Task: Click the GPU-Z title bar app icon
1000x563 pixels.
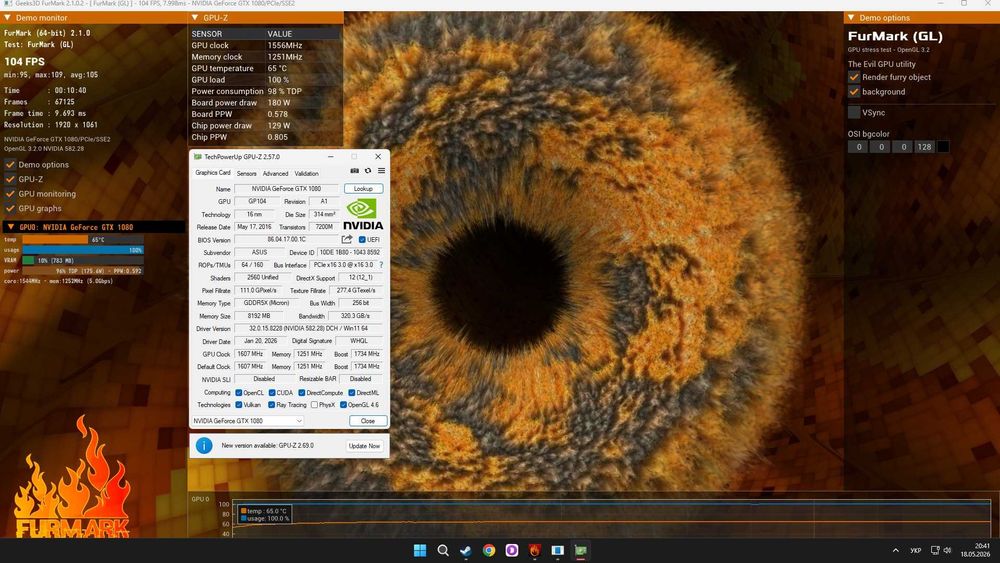Action: click(x=197, y=157)
